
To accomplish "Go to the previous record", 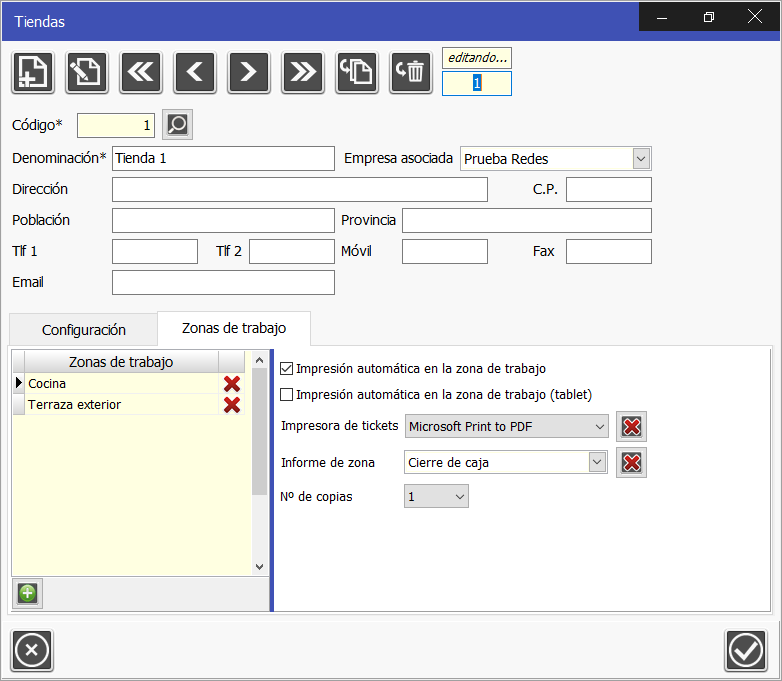I will coord(195,72).
